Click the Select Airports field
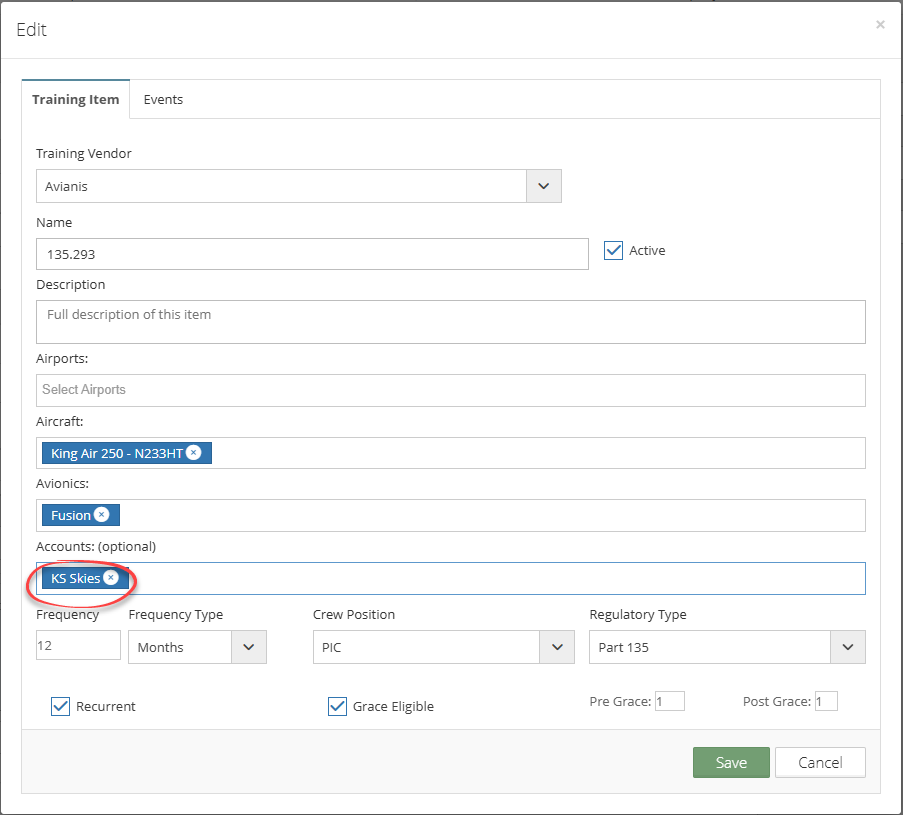Image resolution: width=903 pixels, height=815 pixels. point(451,391)
